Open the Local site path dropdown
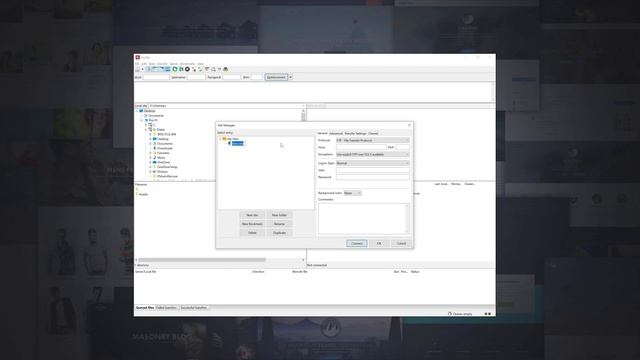 coord(302,106)
